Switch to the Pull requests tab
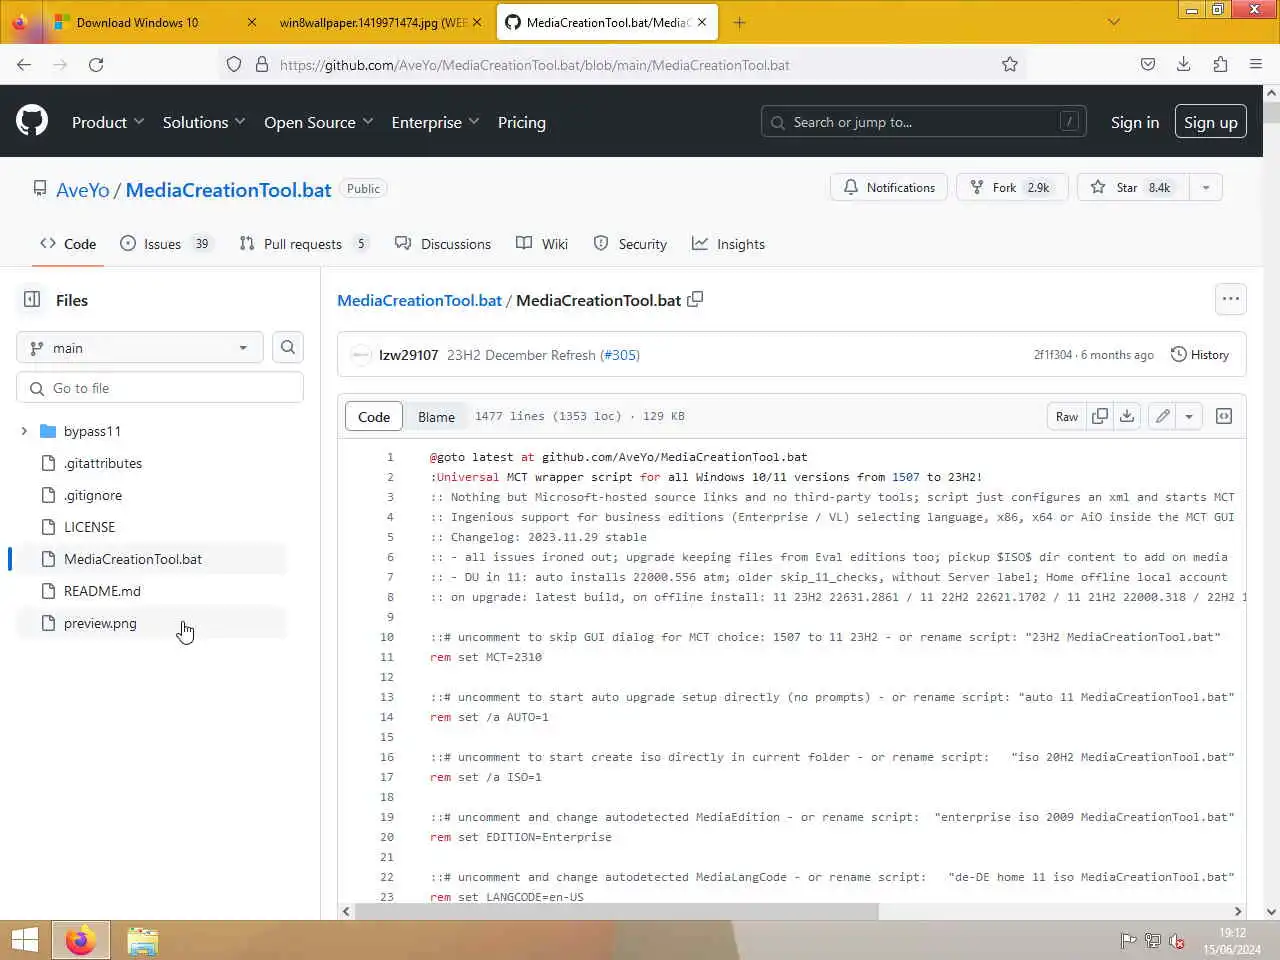The height and width of the screenshot is (960, 1280). click(304, 244)
